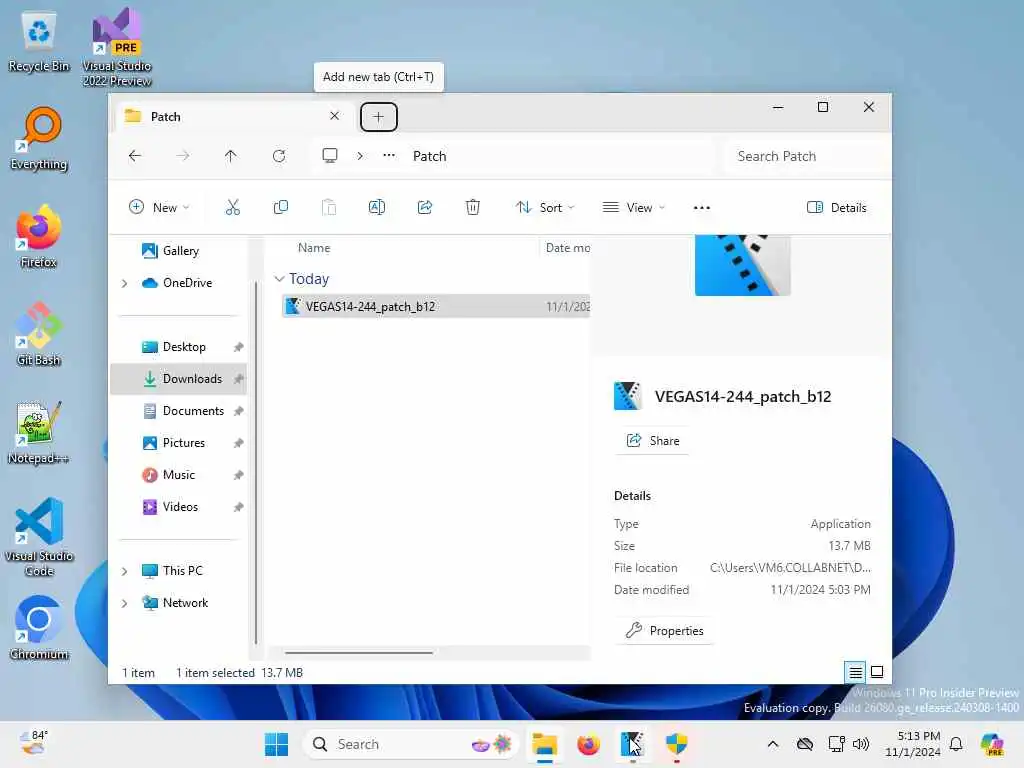Select Visual Studio 2022 Preview desktop icon

point(117,47)
